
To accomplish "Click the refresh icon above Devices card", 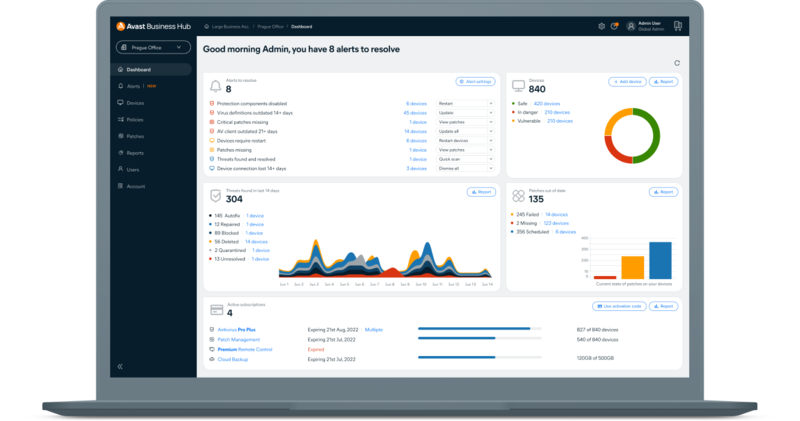I will [x=677, y=63].
